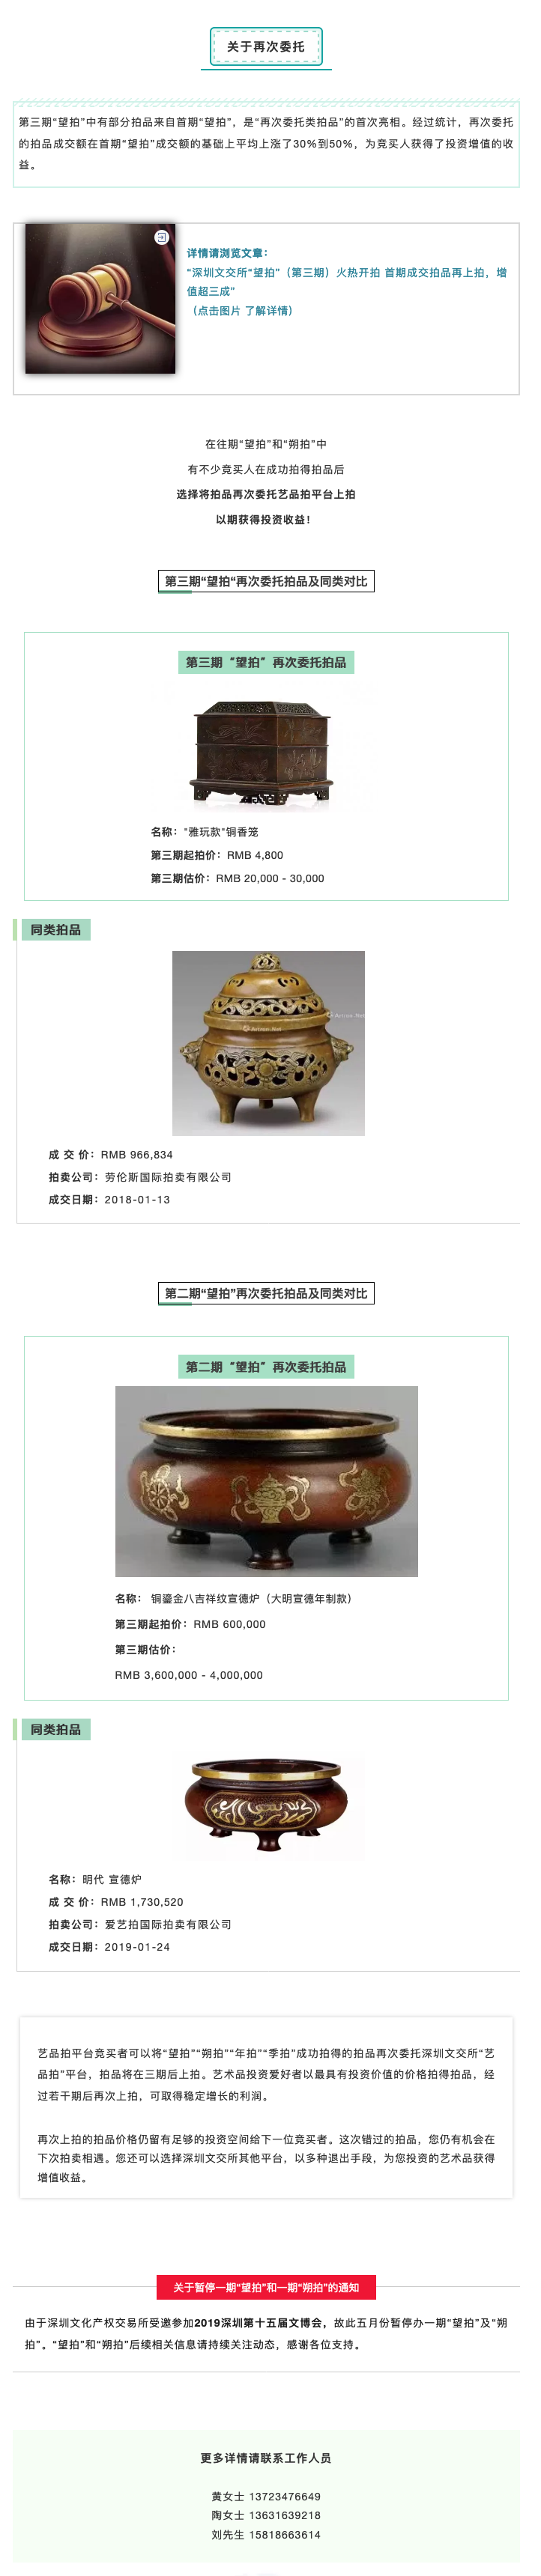Click the 第三期 望拍 再次委托拍品 green tag
The height and width of the screenshot is (2576, 541).
[266, 662]
